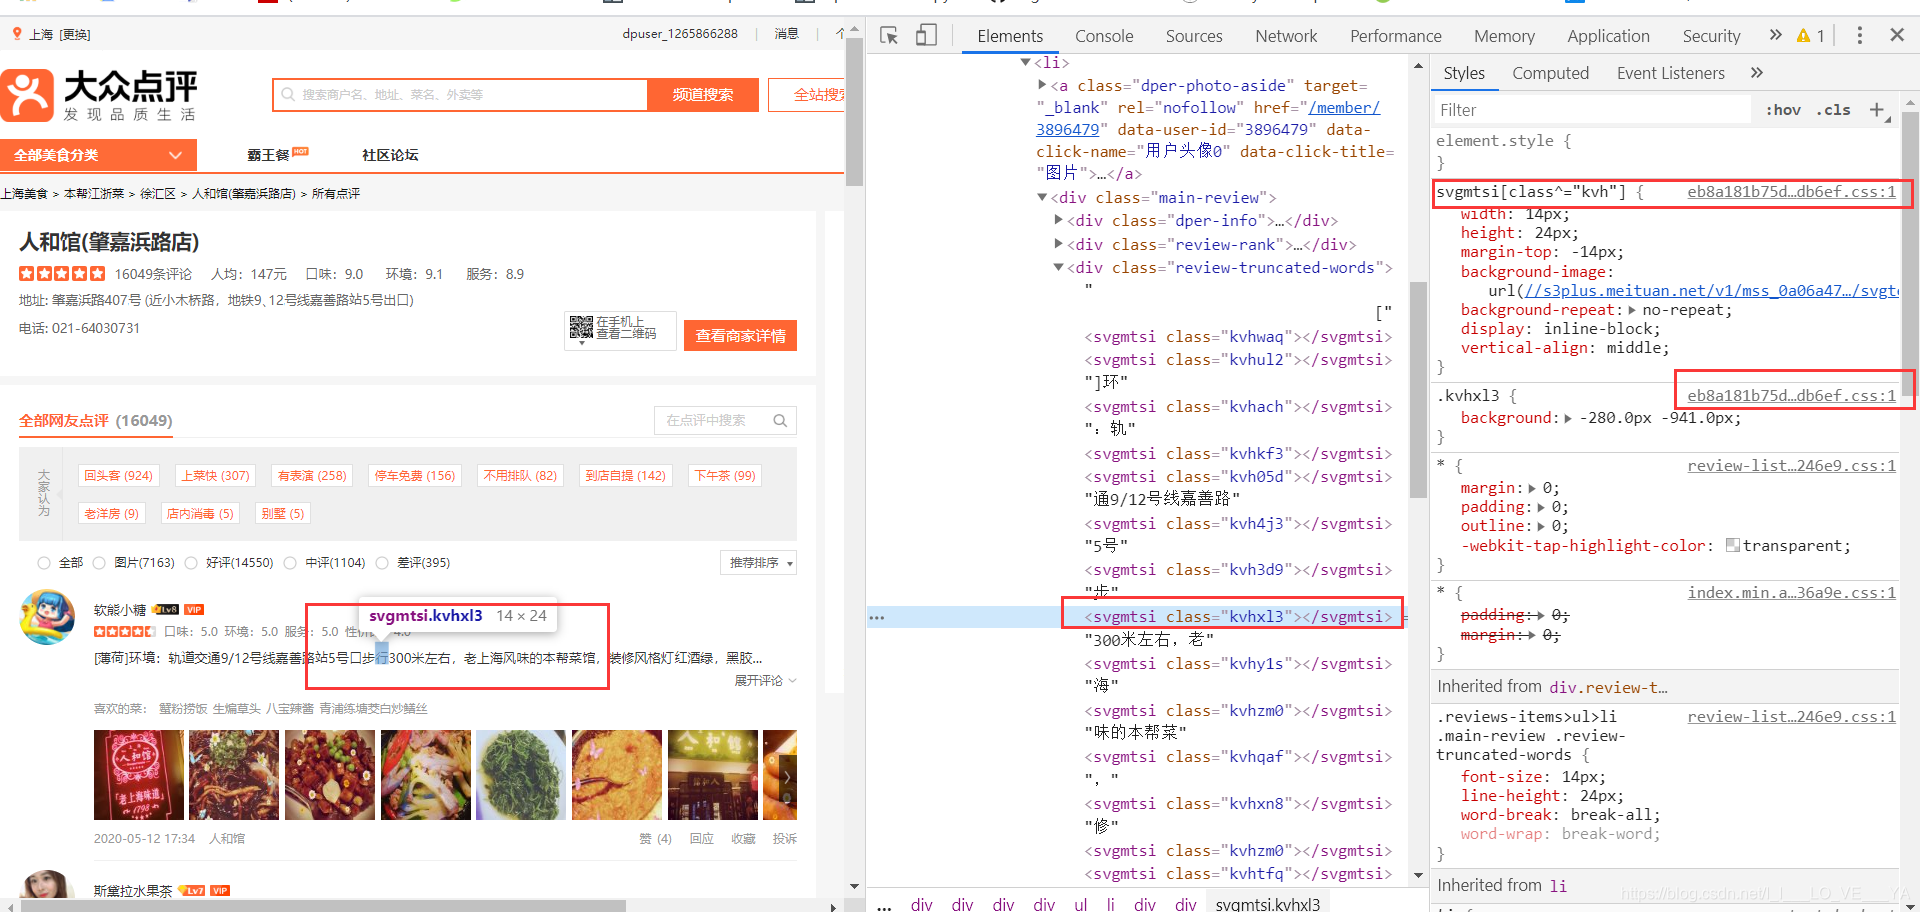Click the Styles Filter input field
1920x912 pixels.
click(x=1591, y=110)
